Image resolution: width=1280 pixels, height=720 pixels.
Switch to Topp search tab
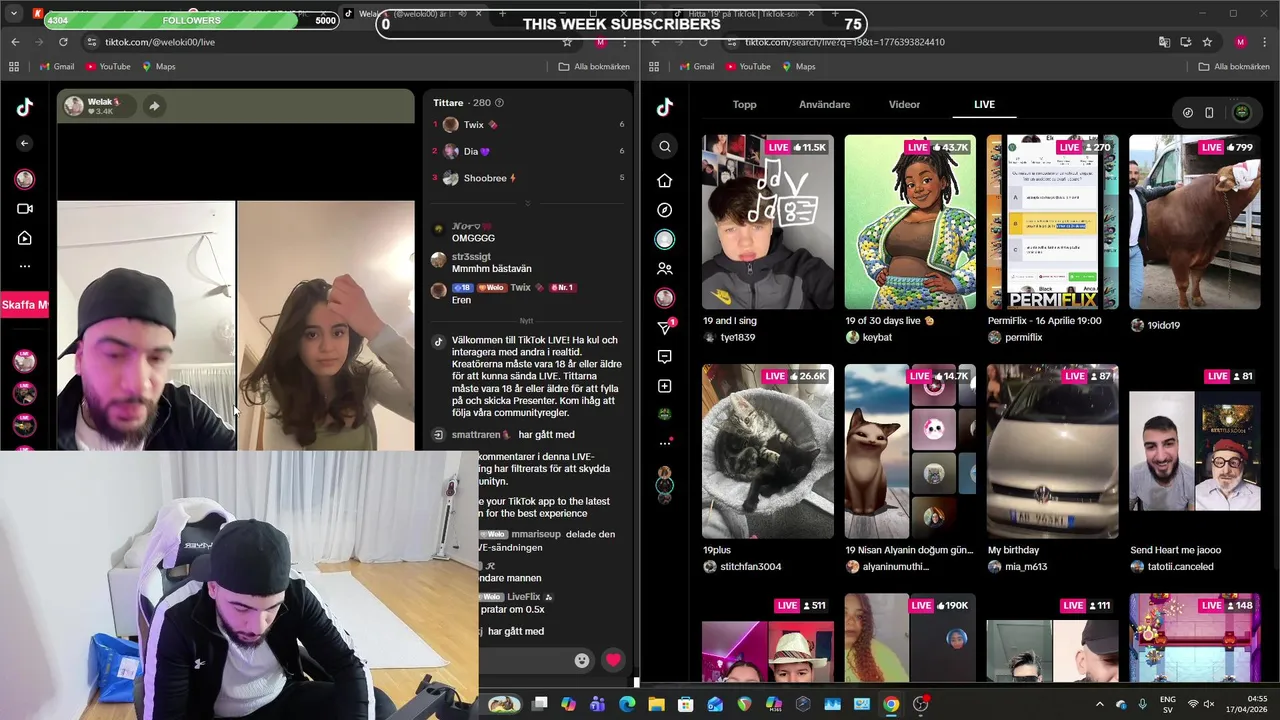point(744,104)
